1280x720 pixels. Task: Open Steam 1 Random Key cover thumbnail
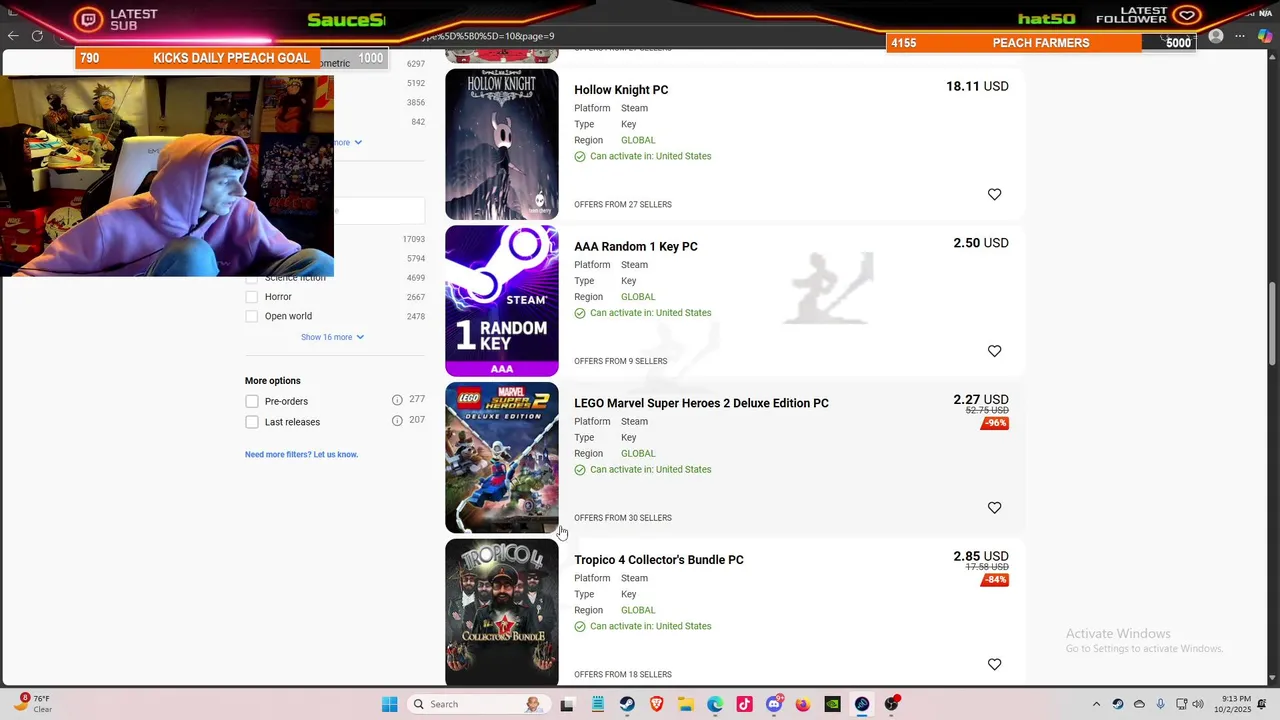pos(502,301)
